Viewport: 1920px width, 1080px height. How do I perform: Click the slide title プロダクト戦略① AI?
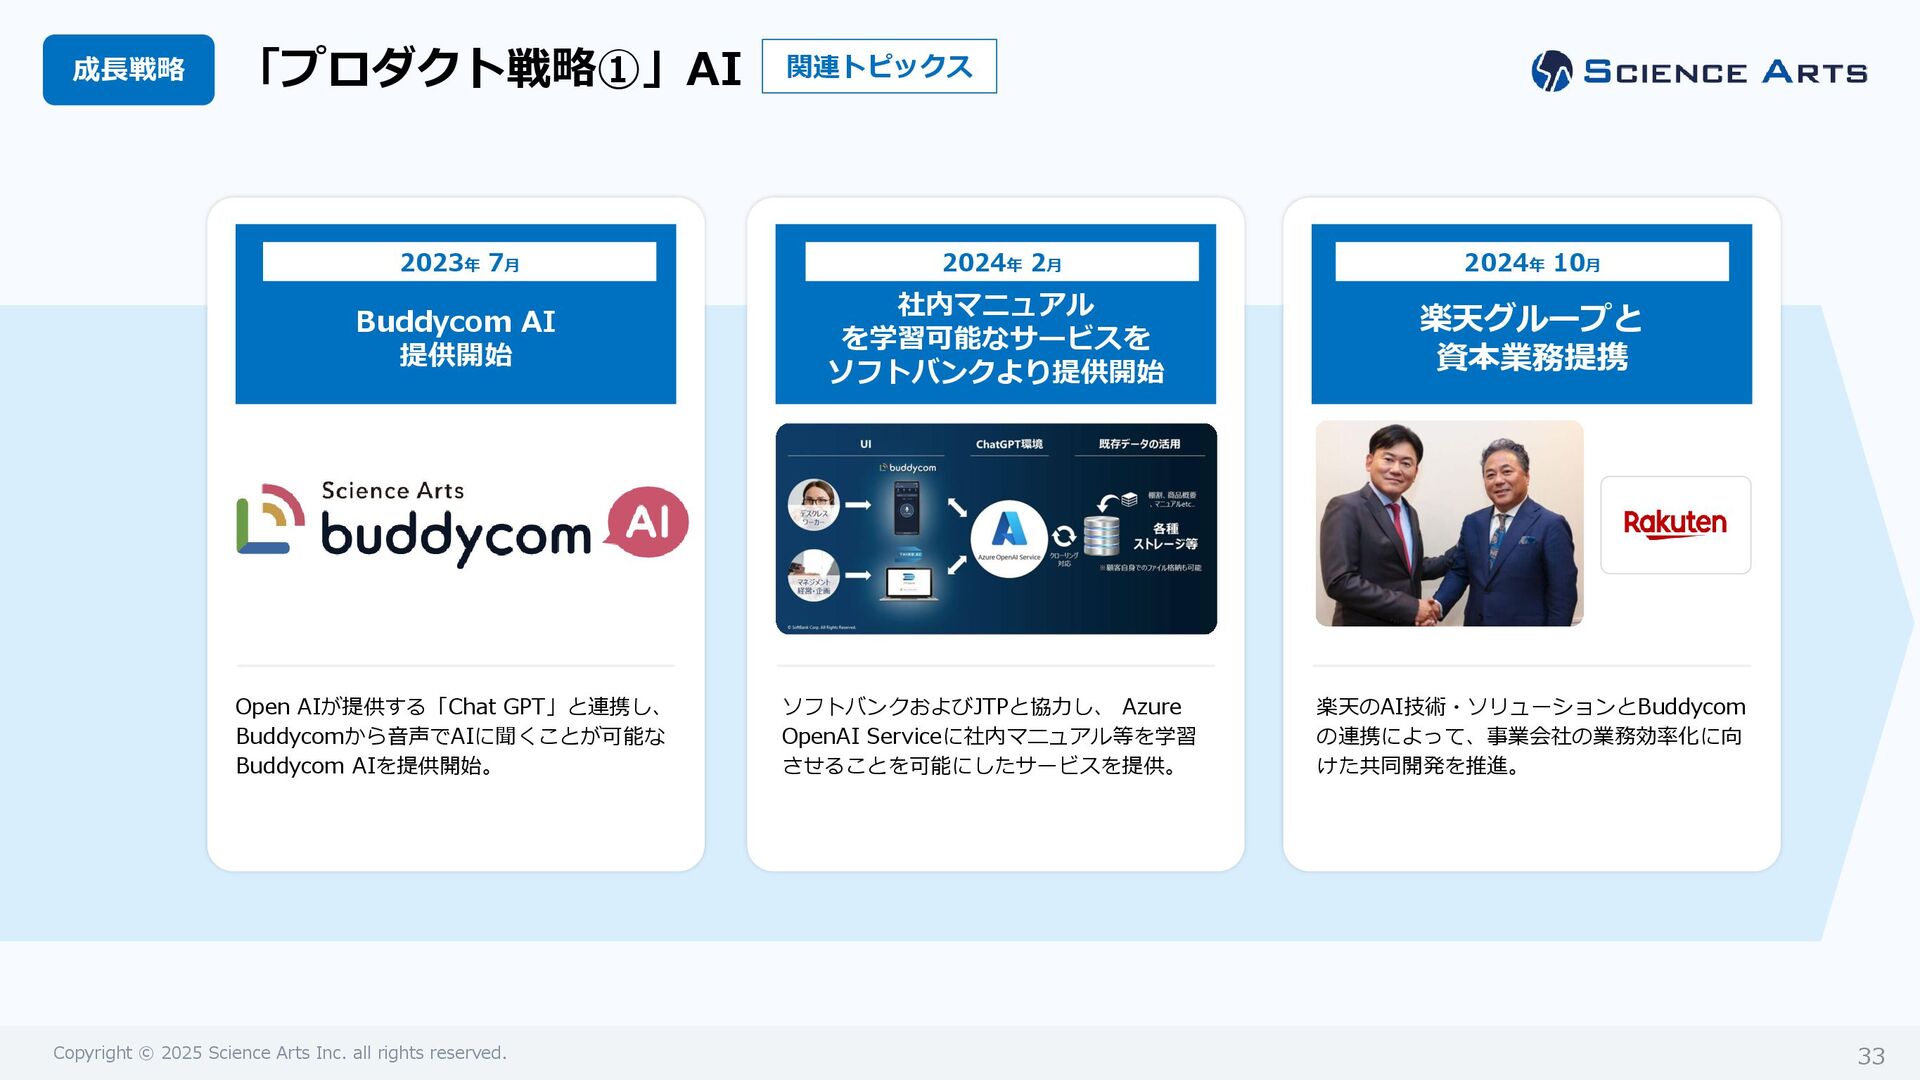pos(498,69)
